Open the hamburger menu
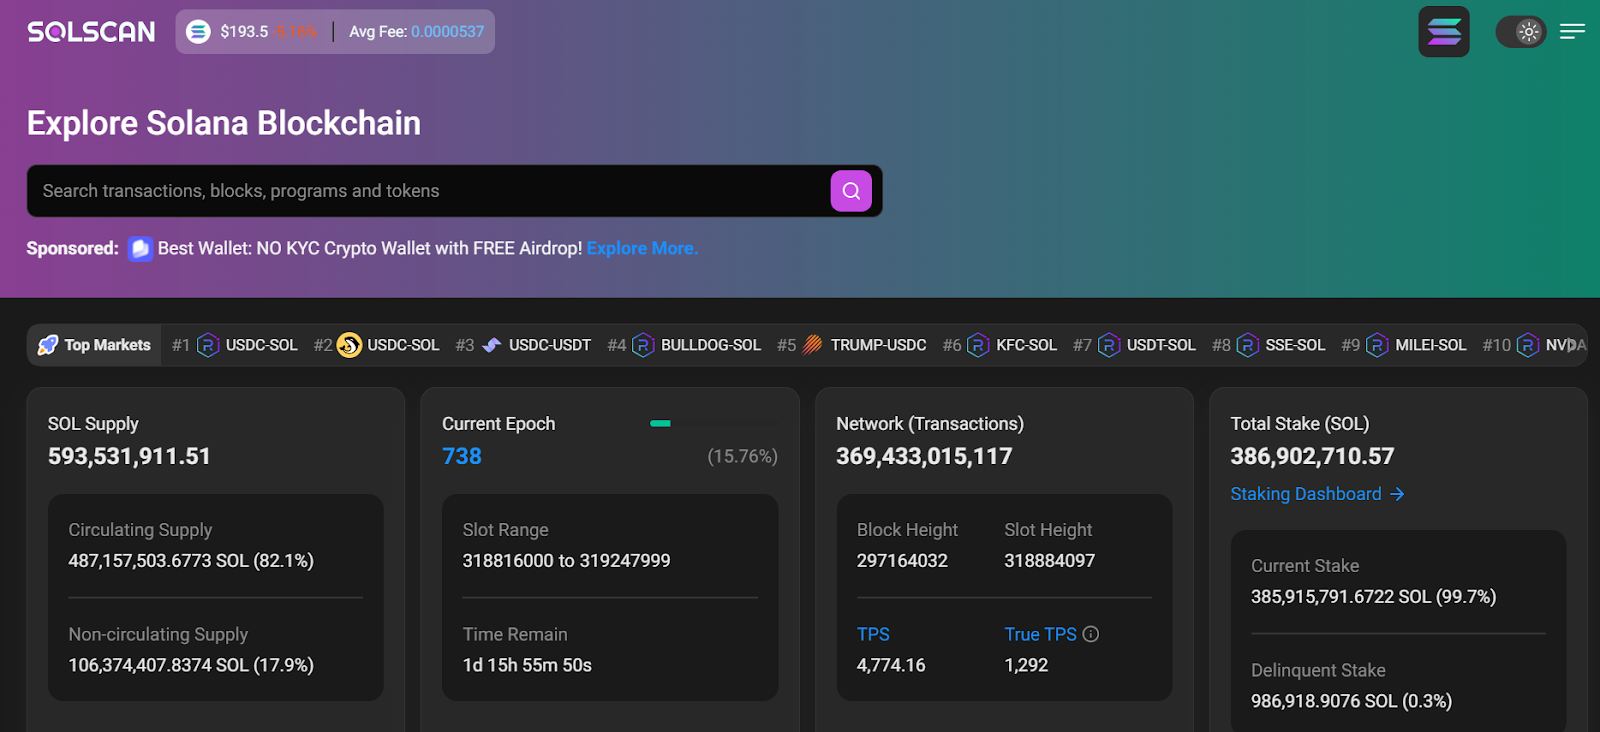 point(1572,32)
